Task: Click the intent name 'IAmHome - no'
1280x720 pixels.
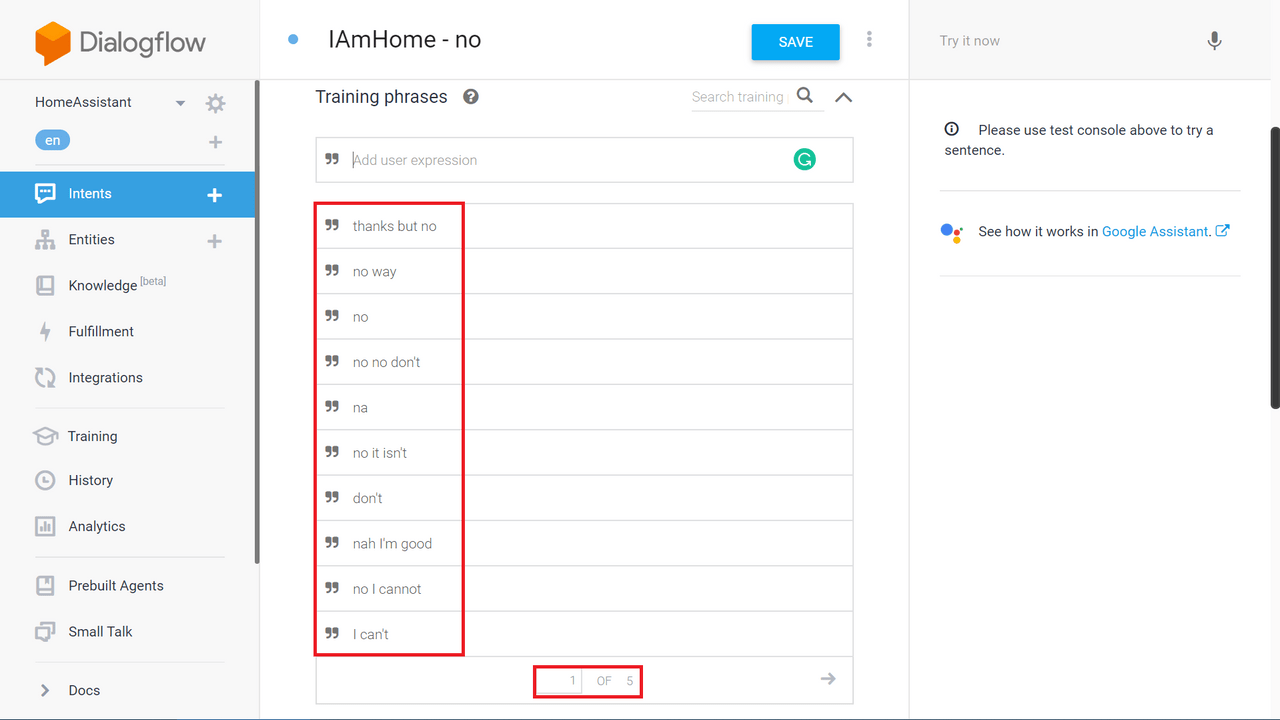Action: 404,40
